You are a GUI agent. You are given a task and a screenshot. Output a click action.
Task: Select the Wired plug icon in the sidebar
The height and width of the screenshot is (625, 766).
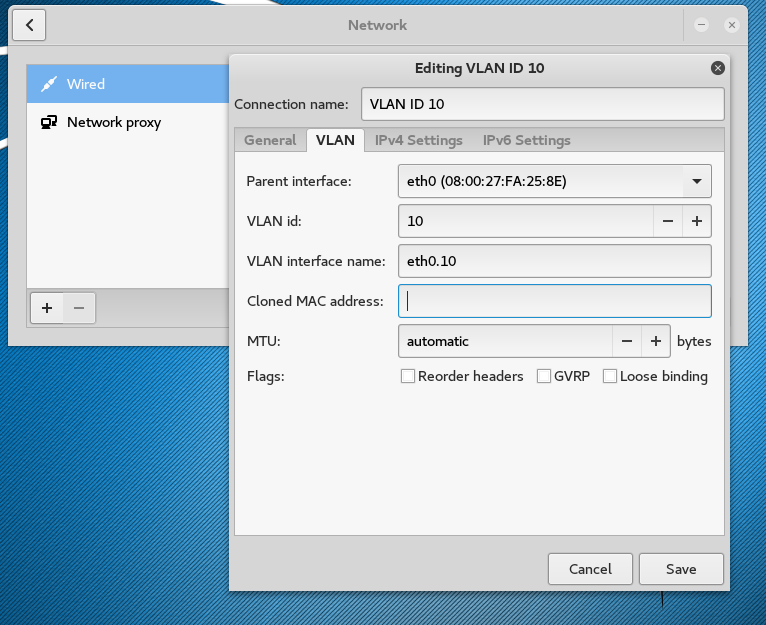(x=49, y=84)
